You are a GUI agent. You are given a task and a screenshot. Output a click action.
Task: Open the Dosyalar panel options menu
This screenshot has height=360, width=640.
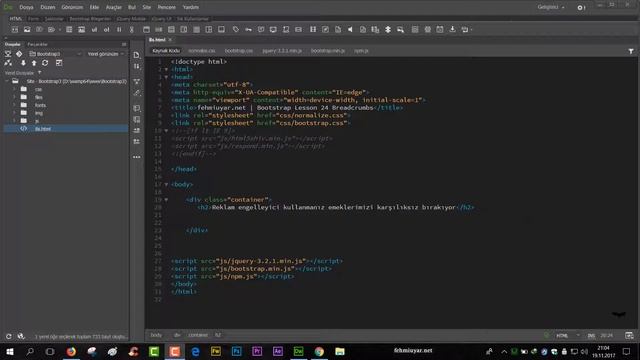pyautogui.click(x=124, y=44)
